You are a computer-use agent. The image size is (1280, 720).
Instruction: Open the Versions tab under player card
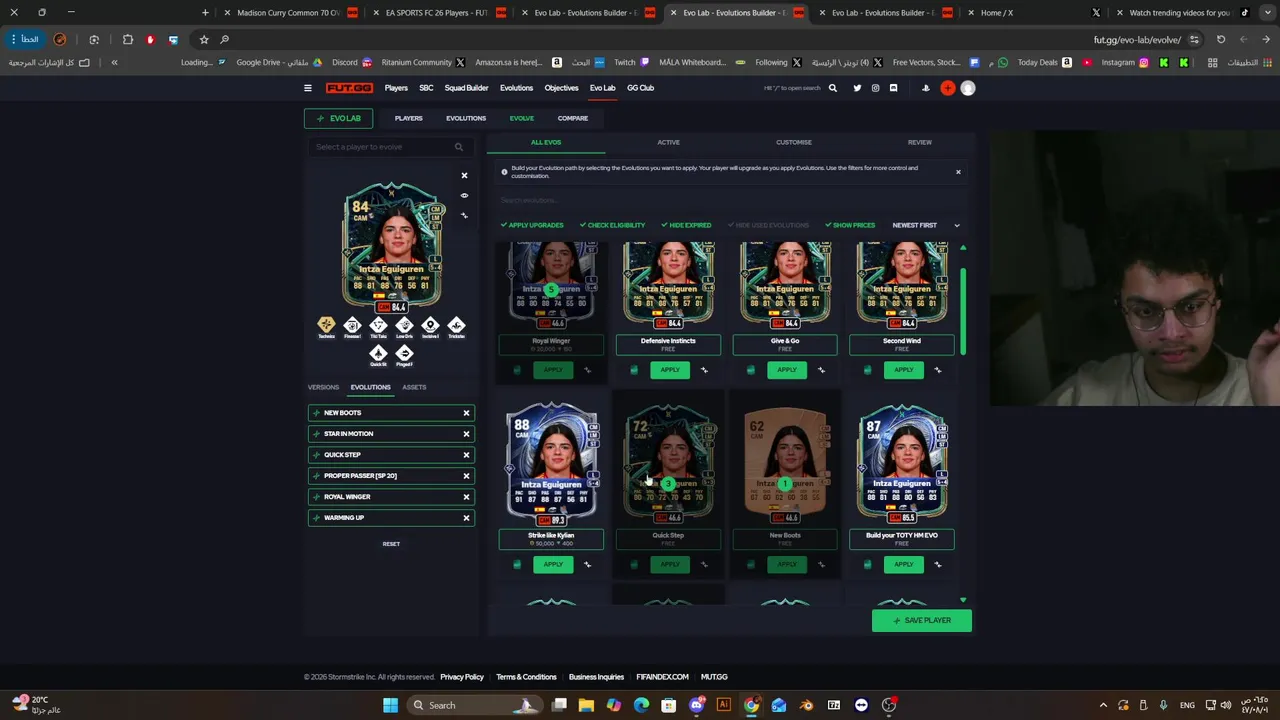(x=323, y=387)
